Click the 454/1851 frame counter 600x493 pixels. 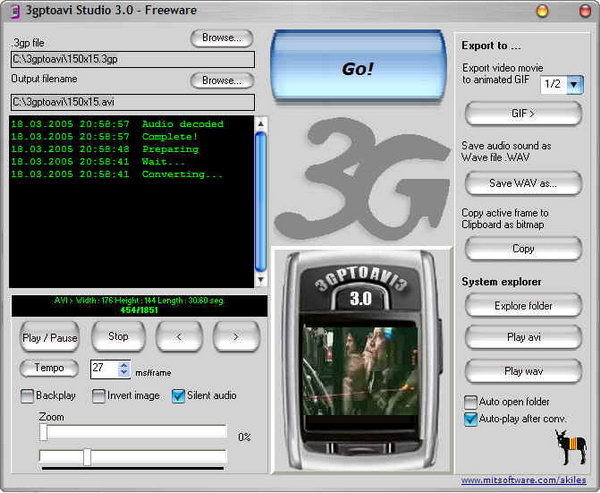pos(139,310)
